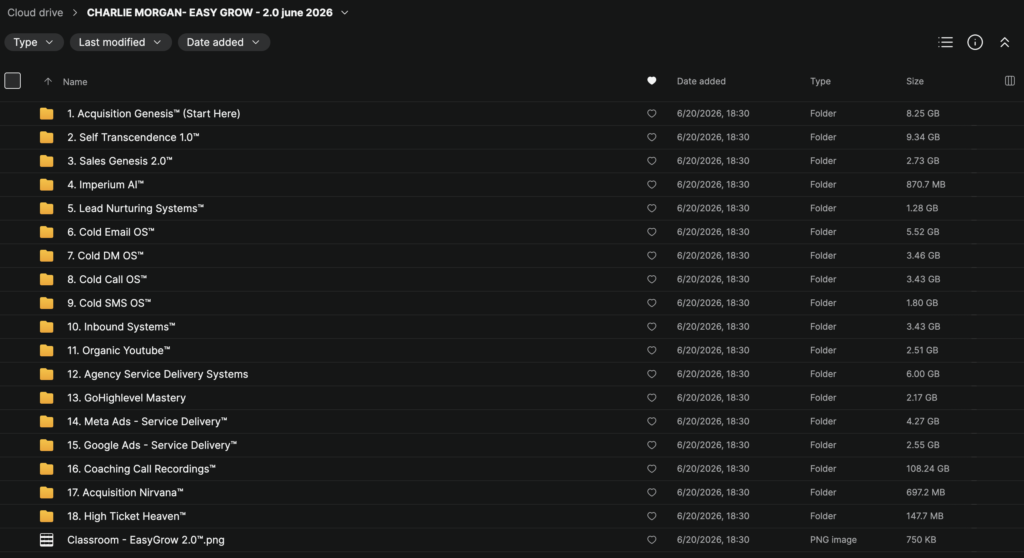Open the info panel icon

974,42
